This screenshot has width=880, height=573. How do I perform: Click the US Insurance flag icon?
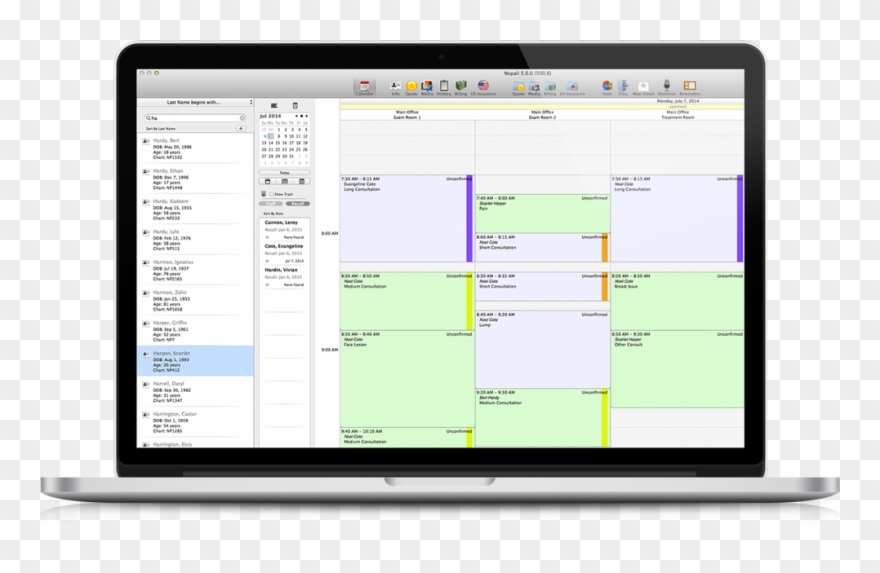click(483, 87)
